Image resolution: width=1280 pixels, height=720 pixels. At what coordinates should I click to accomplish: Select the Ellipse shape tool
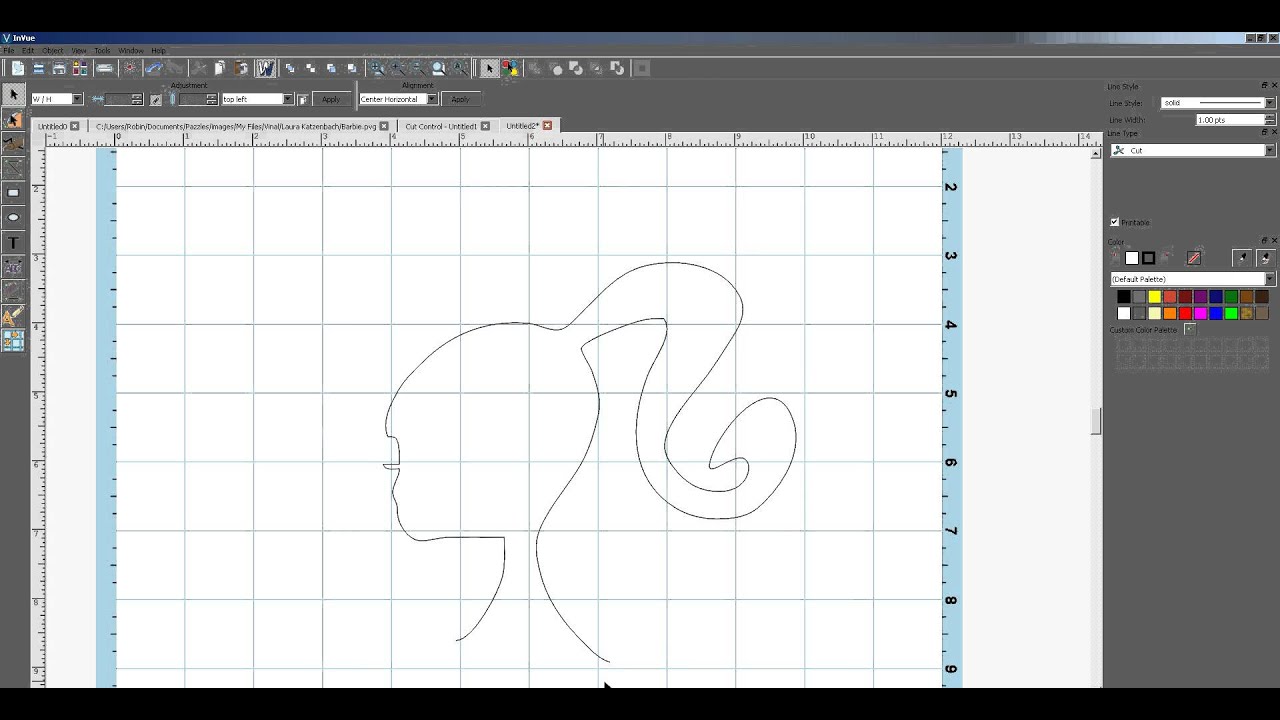pyautogui.click(x=14, y=217)
